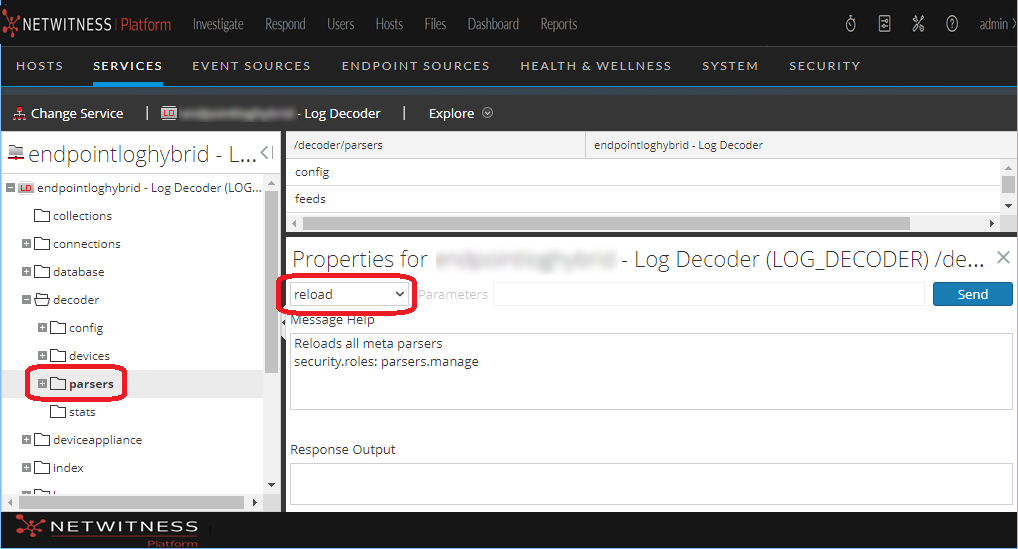Image resolution: width=1018 pixels, height=549 pixels.
Task: Switch to the ENDPOINT SOURCES tab
Action: 416,66
